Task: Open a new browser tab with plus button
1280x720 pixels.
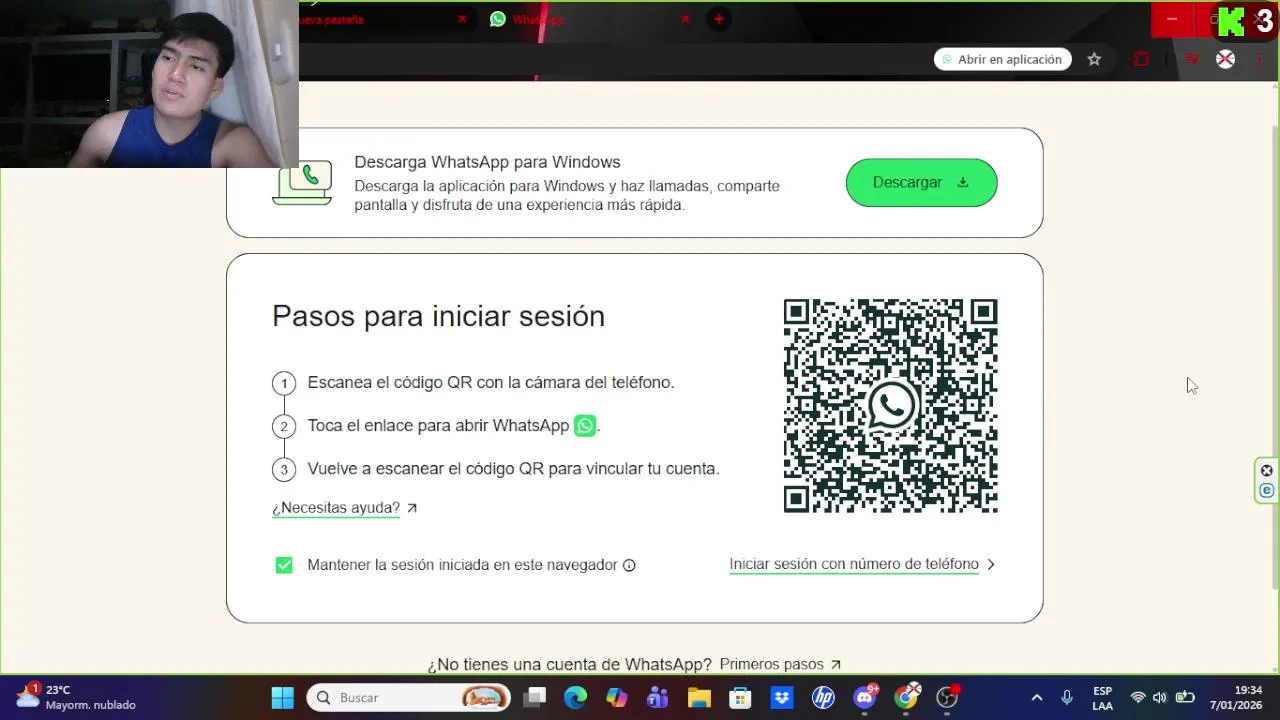Action: coord(718,19)
